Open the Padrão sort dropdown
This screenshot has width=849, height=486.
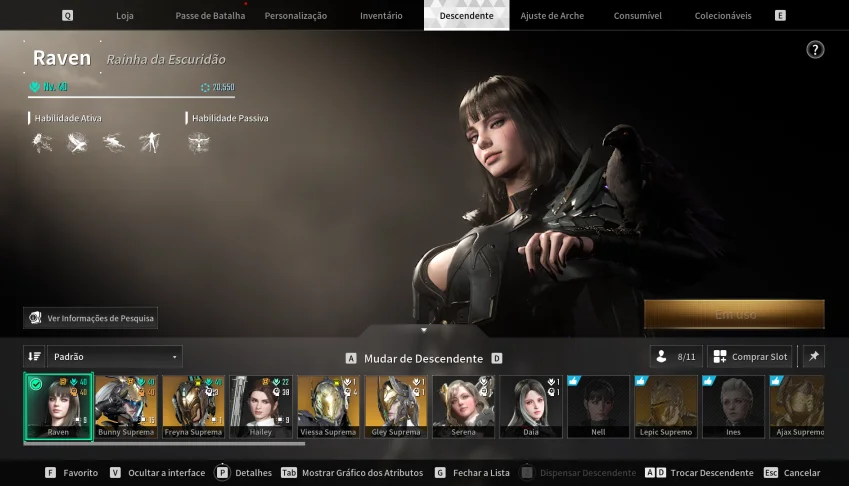[x=115, y=357]
